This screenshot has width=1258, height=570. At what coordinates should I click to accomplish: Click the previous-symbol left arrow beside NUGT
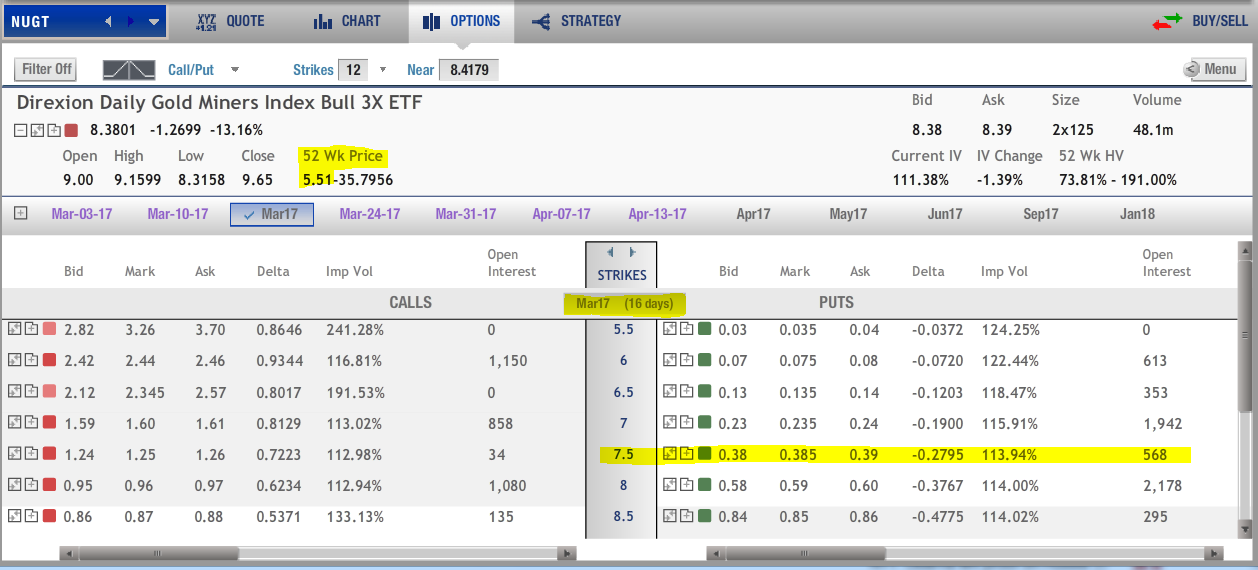coord(108,21)
